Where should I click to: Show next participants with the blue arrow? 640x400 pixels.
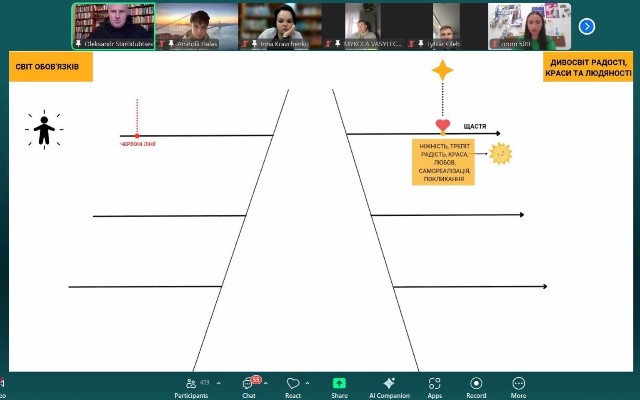pyautogui.click(x=587, y=27)
